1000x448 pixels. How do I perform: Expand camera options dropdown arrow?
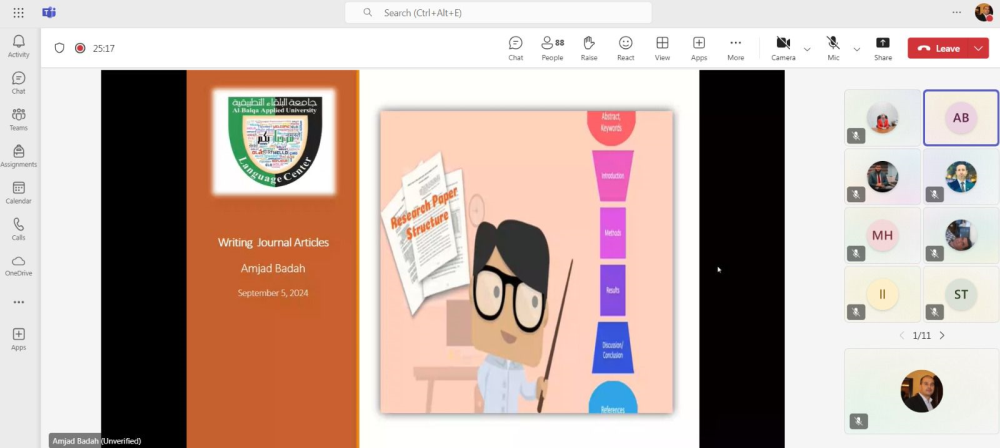tap(807, 48)
